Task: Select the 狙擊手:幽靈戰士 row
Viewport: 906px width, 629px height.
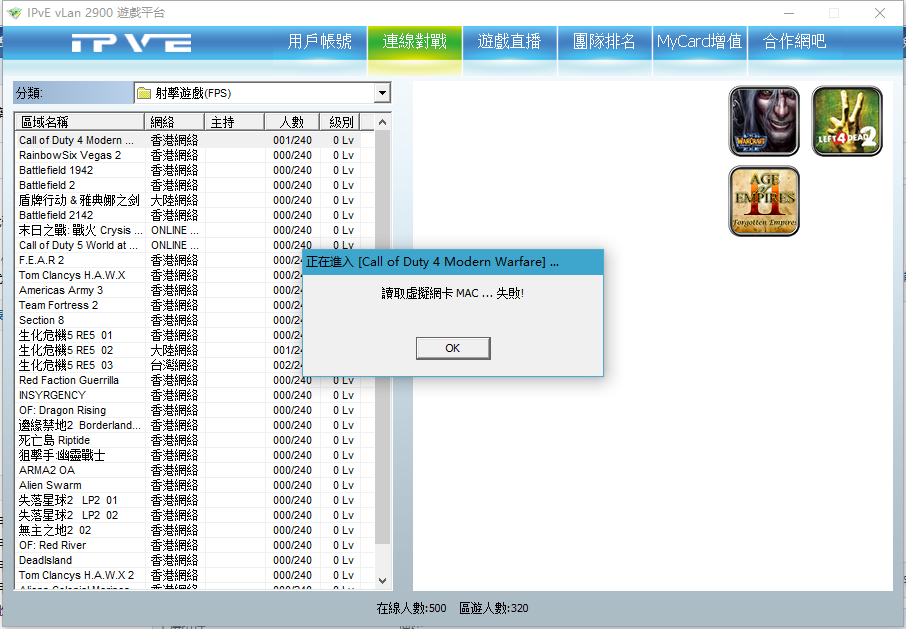Action: pos(194,456)
